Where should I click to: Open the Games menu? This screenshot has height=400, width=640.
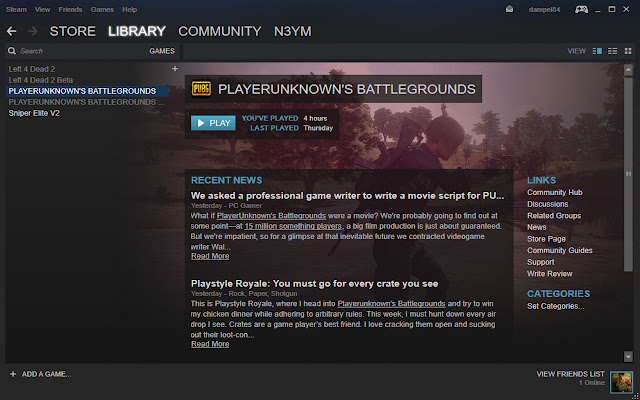tap(102, 9)
